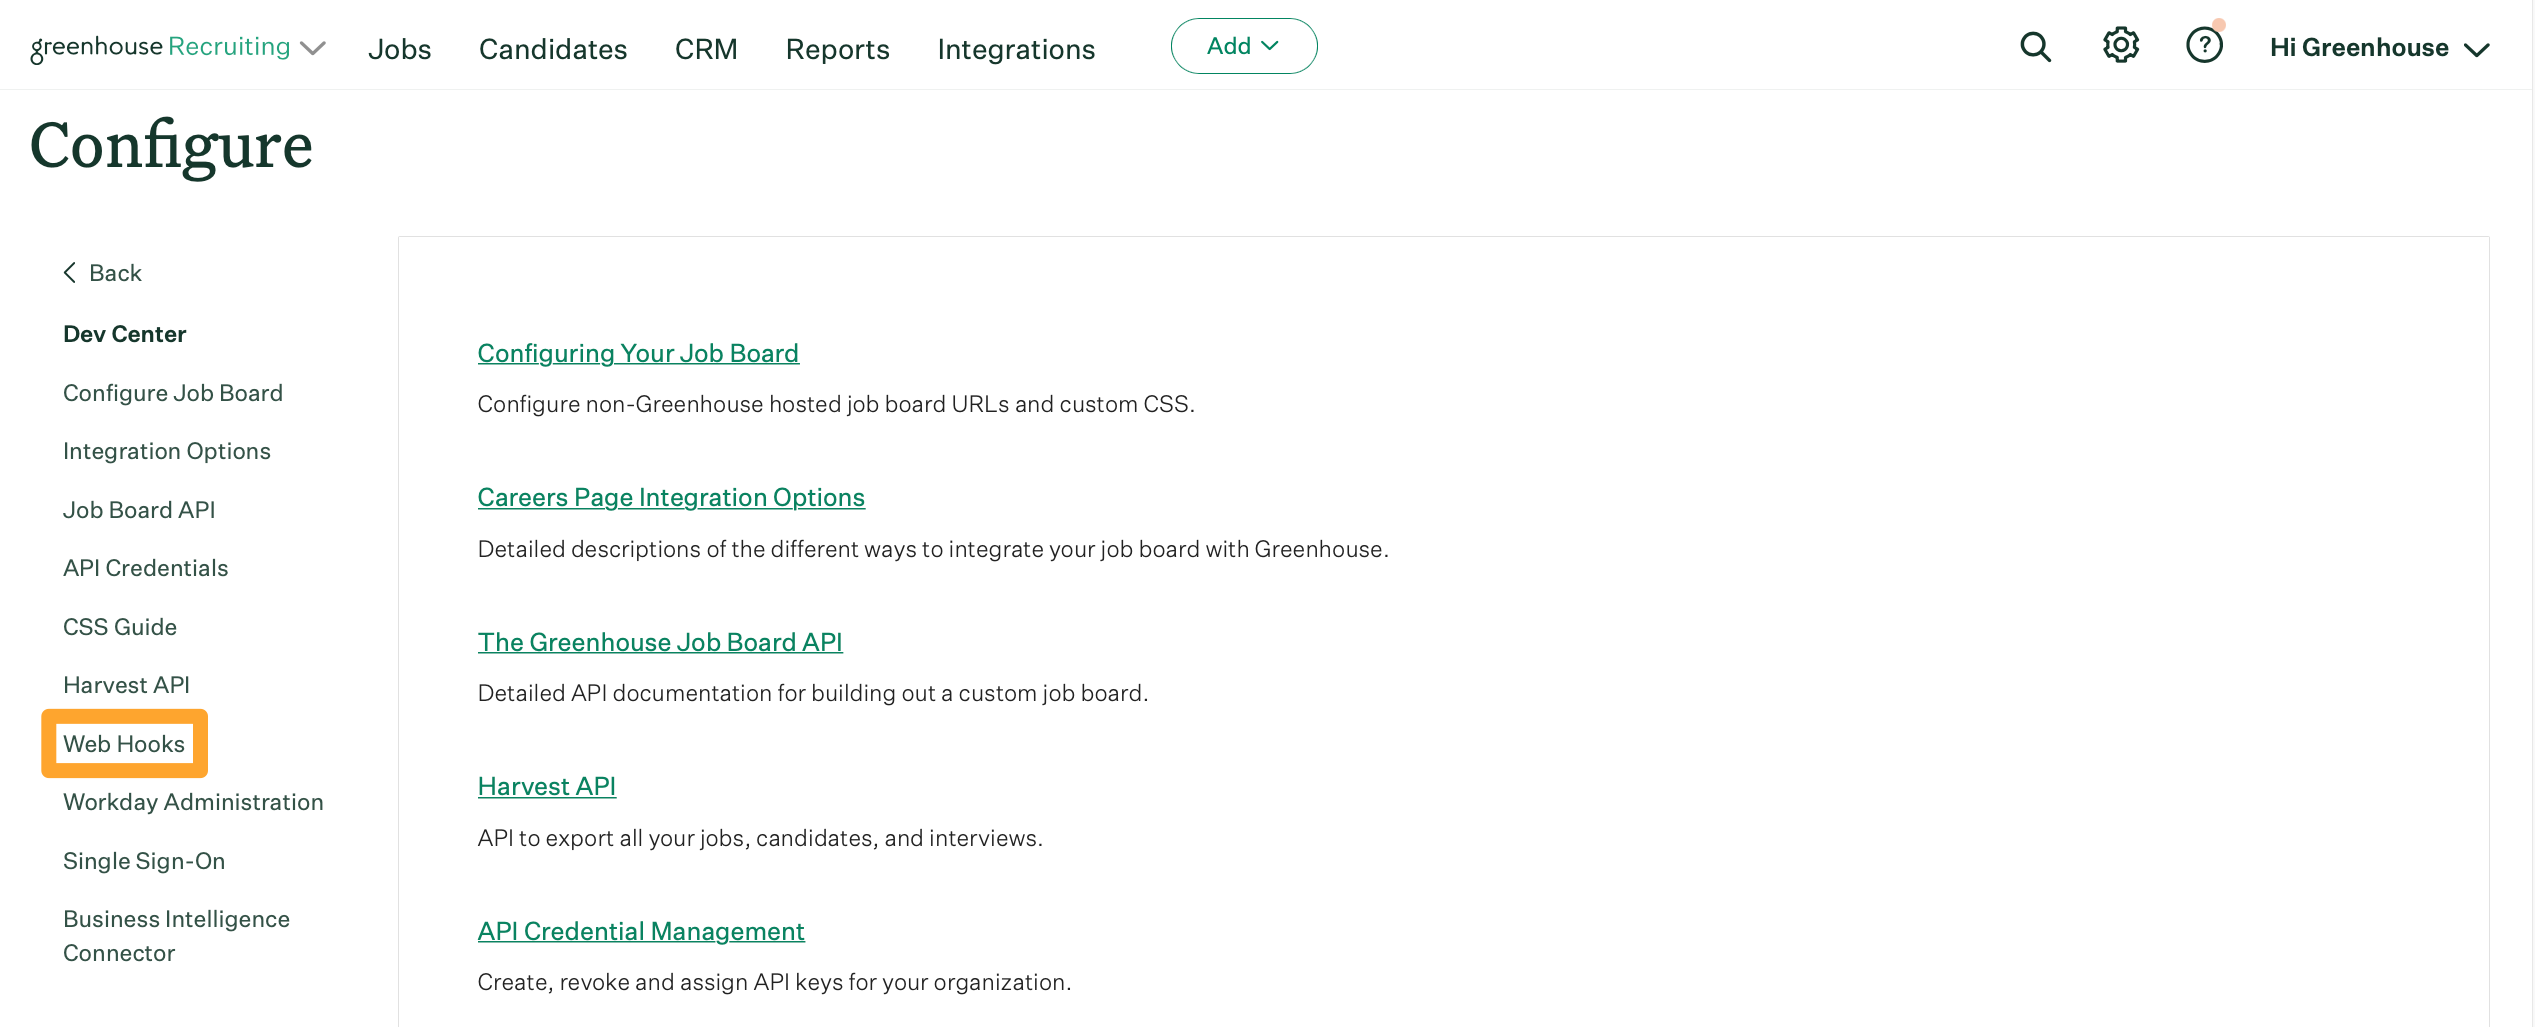Click the greenhouse Recruiting logo
The image size is (2535, 1027).
pyautogui.click(x=160, y=47)
